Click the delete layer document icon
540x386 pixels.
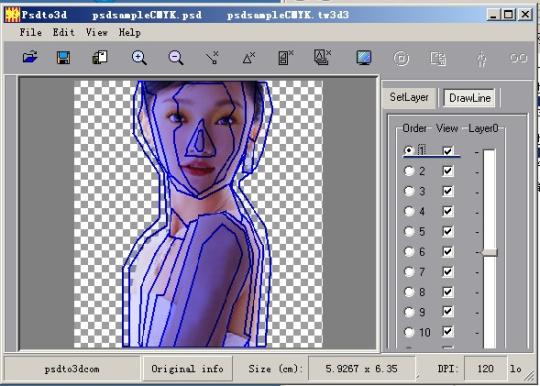click(285, 57)
